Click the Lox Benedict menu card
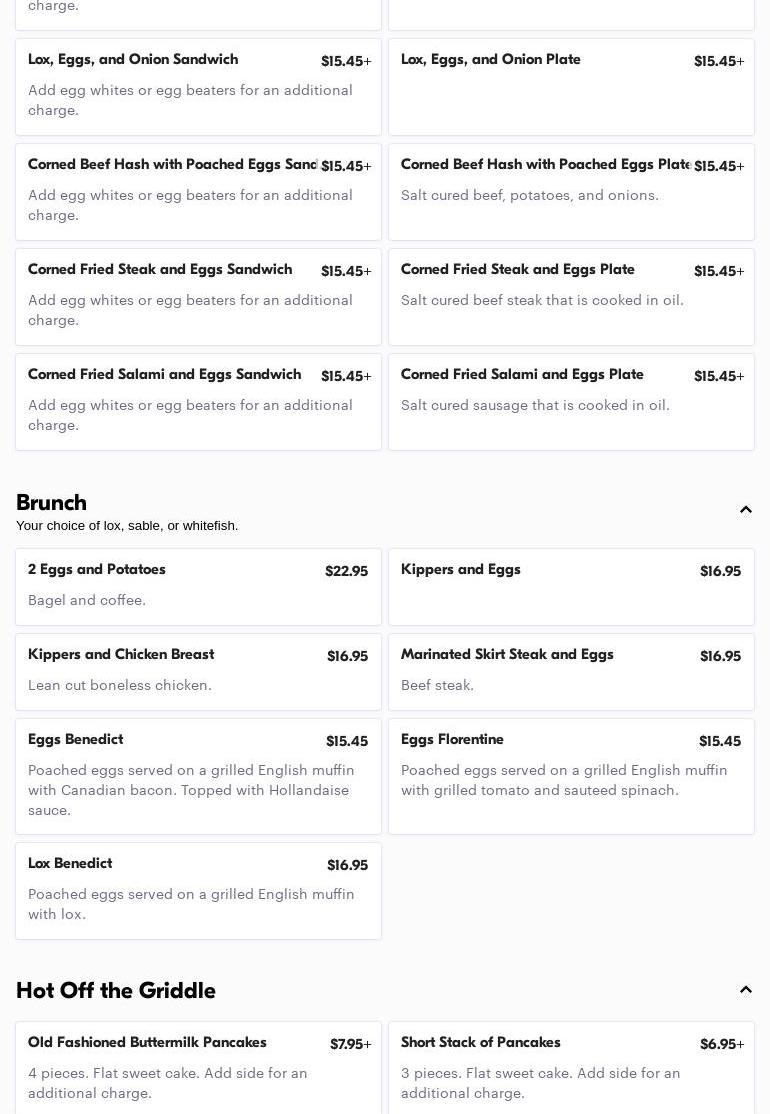 tap(198, 890)
